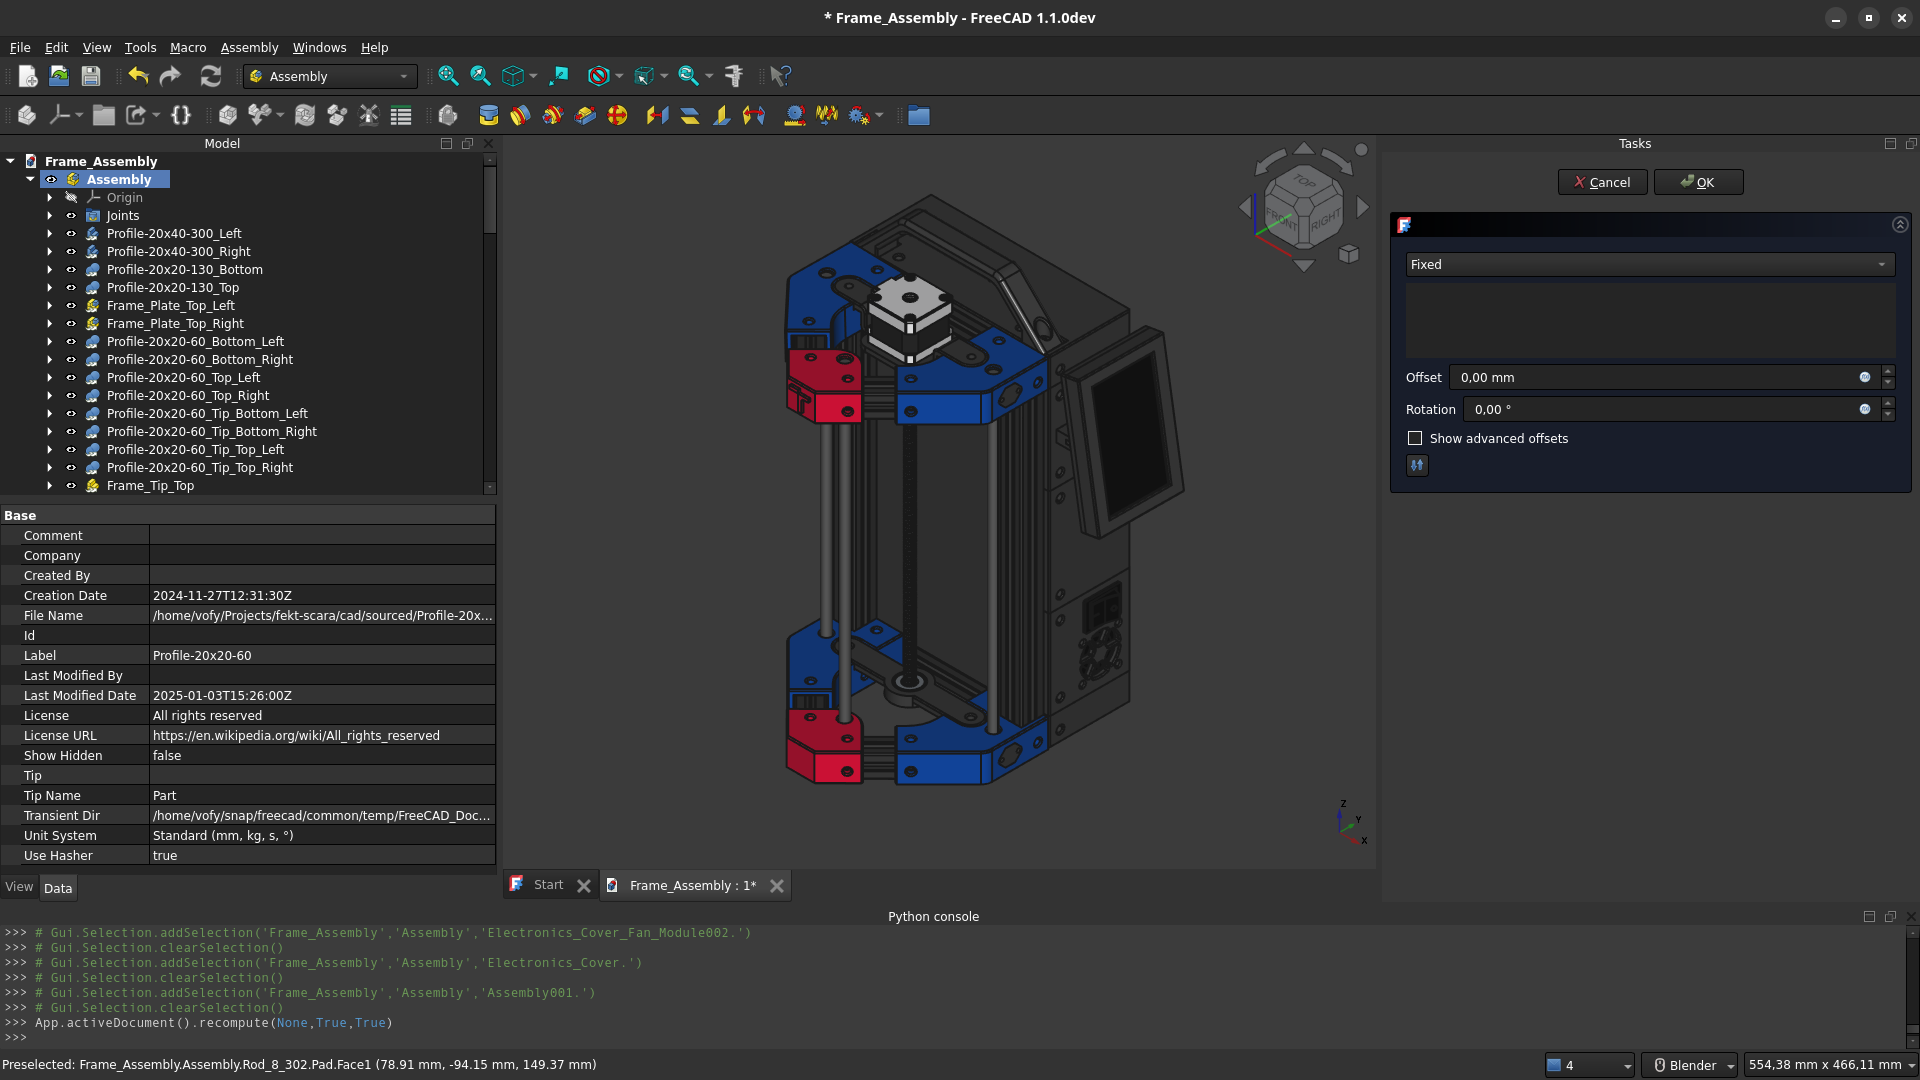Create a Parallel joint
This screenshot has width=1920, height=1080.
(x=689, y=116)
